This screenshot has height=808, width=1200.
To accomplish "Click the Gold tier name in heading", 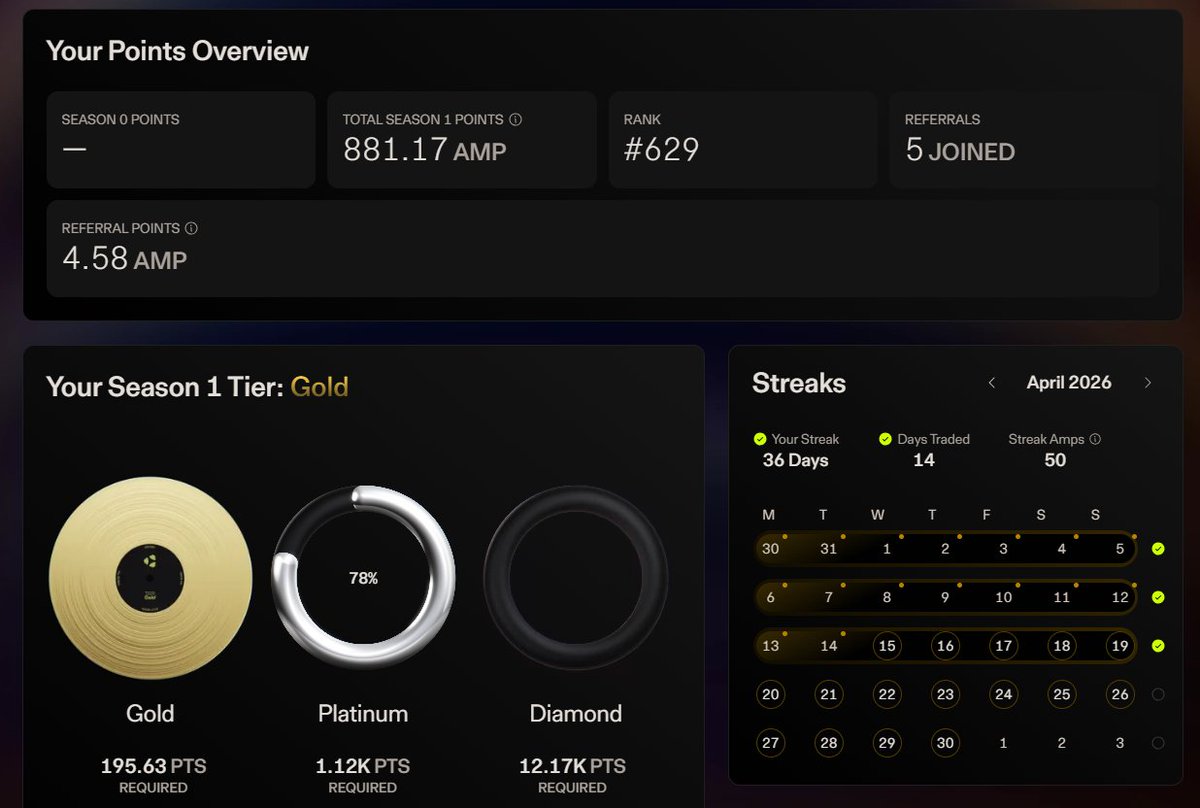I will [x=319, y=386].
